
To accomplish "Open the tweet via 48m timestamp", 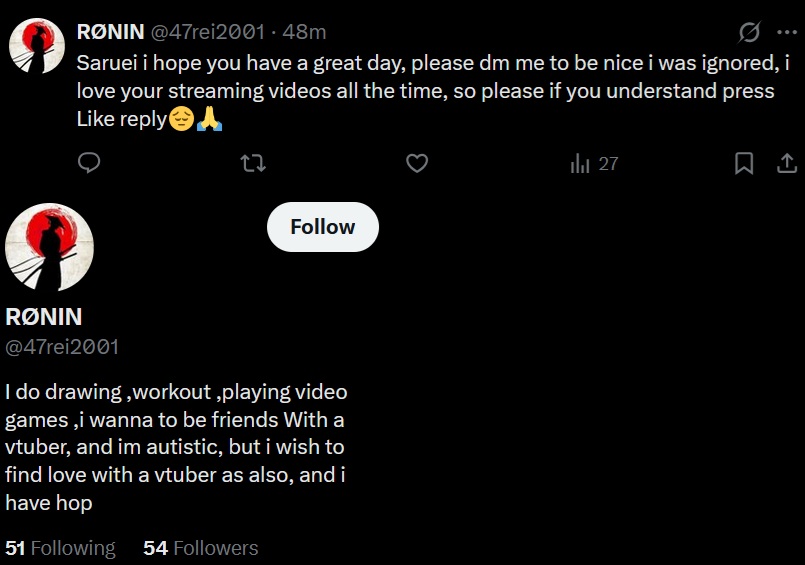I will tap(304, 32).
